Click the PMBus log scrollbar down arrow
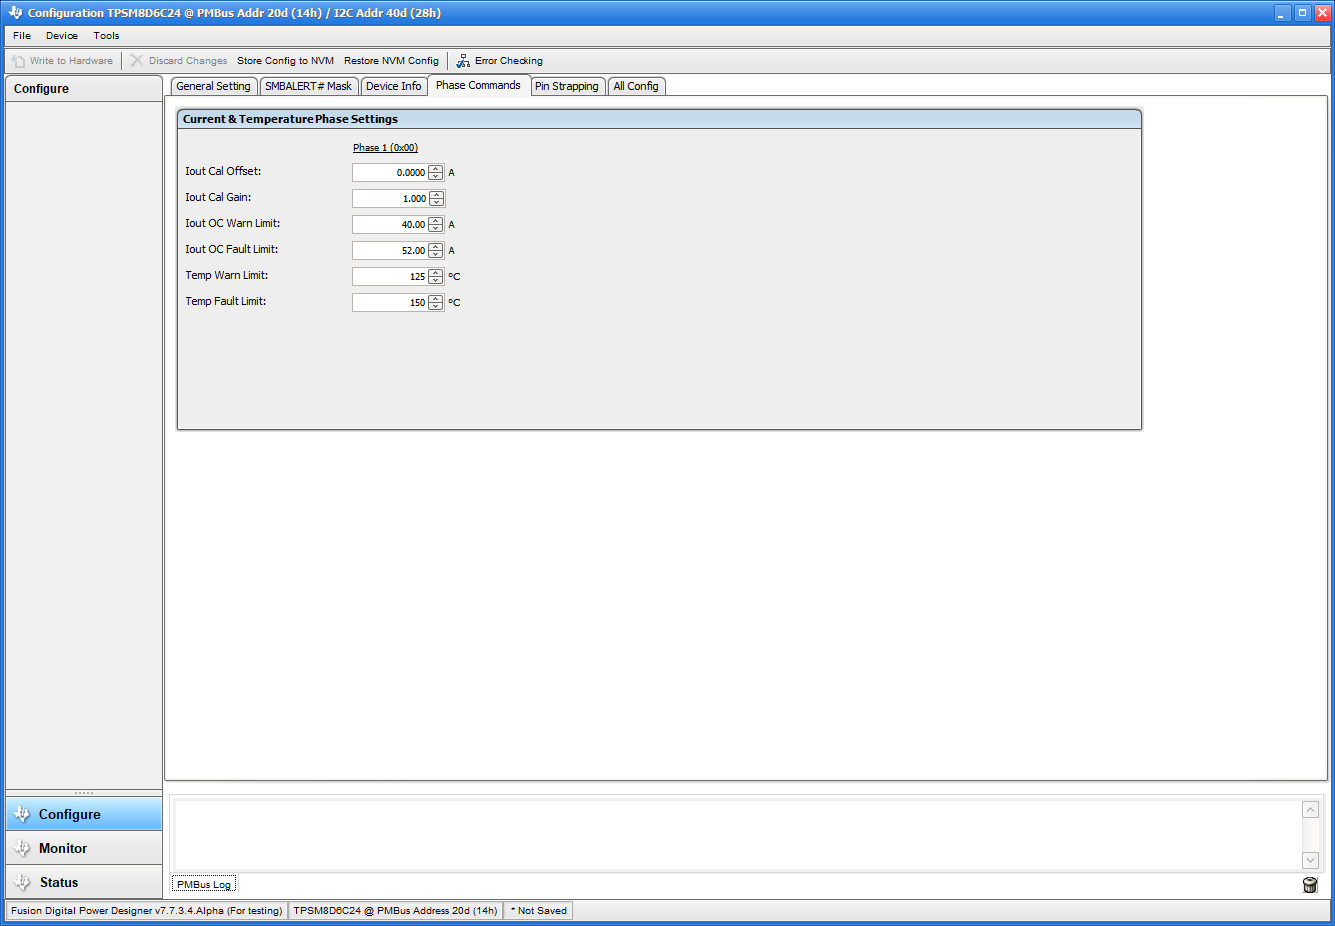The width and height of the screenshot is (1335, 926). 1310,859
